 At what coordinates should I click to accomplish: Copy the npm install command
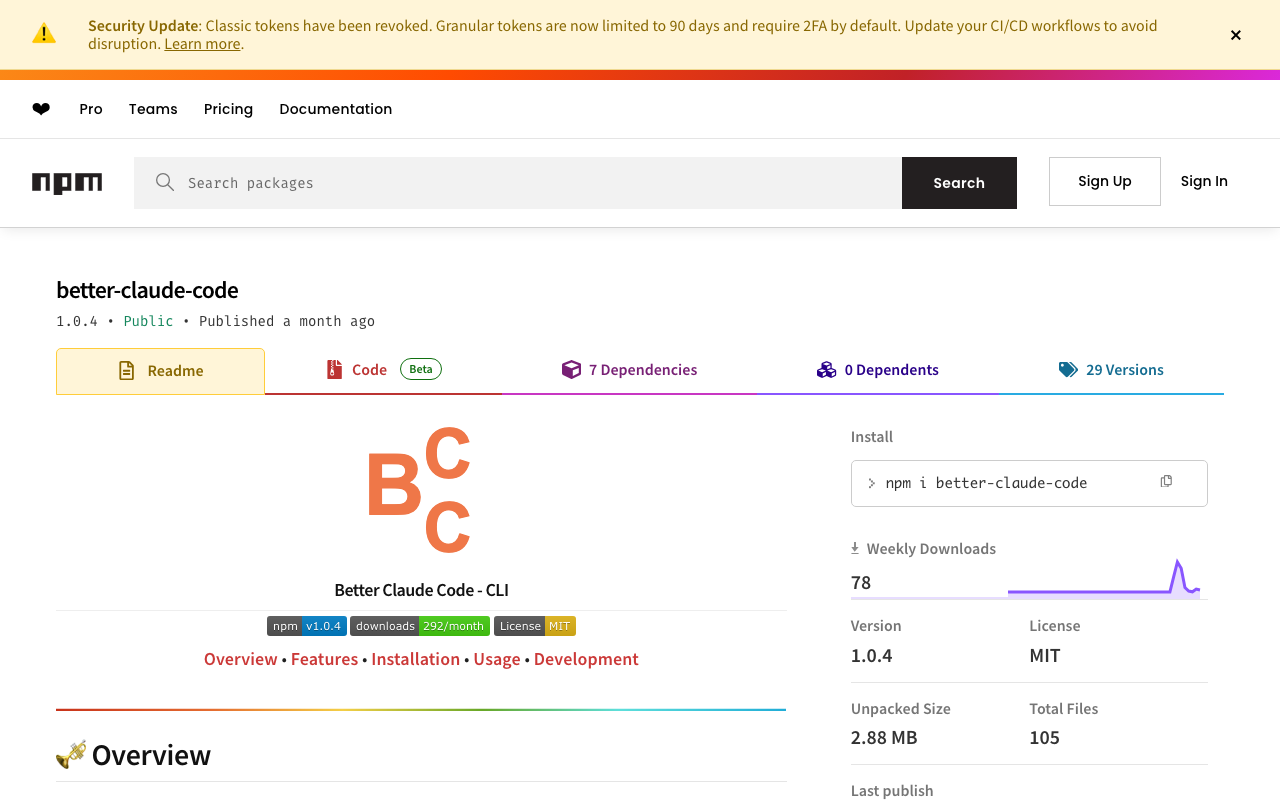pos(1166,482)
